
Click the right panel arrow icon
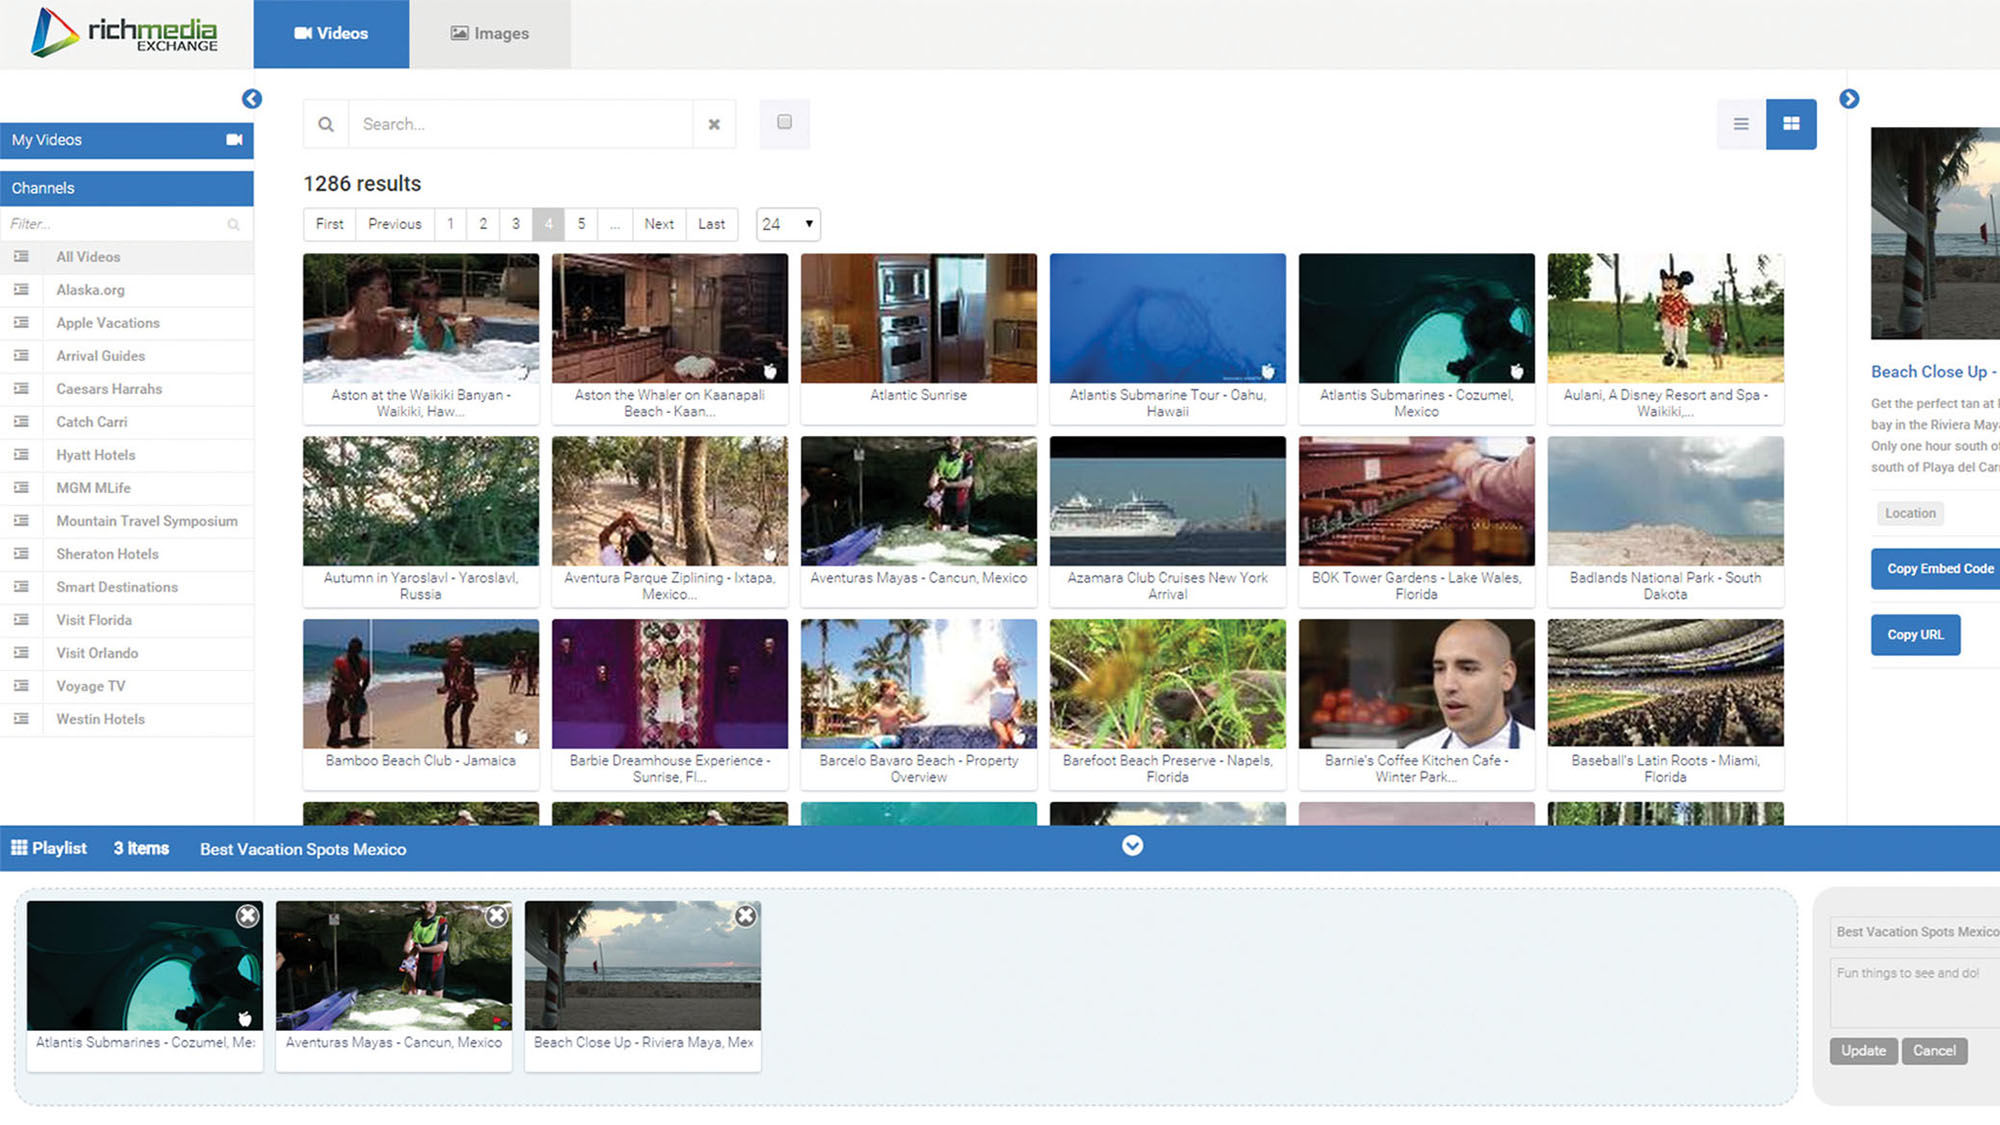click(1849, 99)
